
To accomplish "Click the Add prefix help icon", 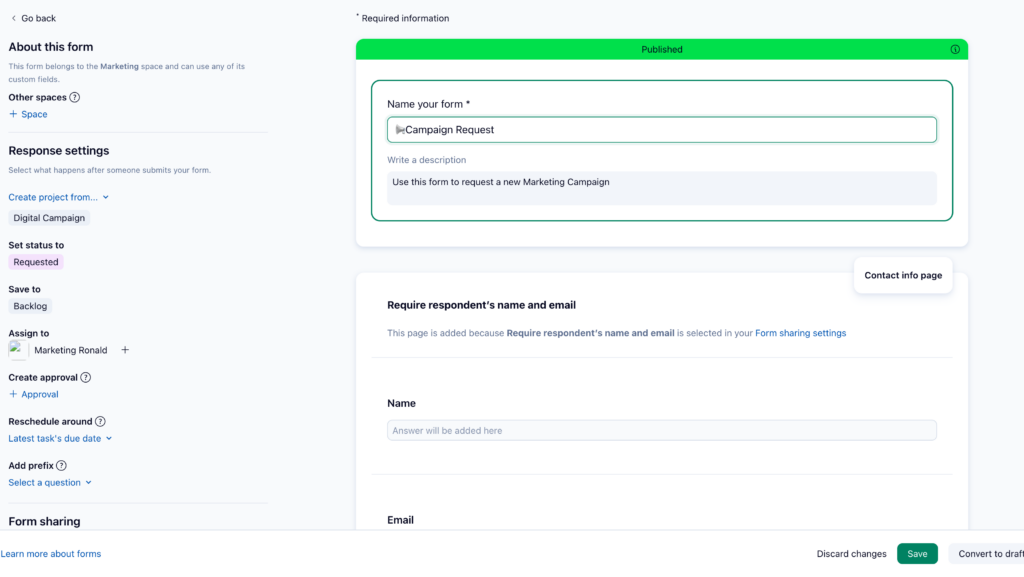I will pos(62,466).
